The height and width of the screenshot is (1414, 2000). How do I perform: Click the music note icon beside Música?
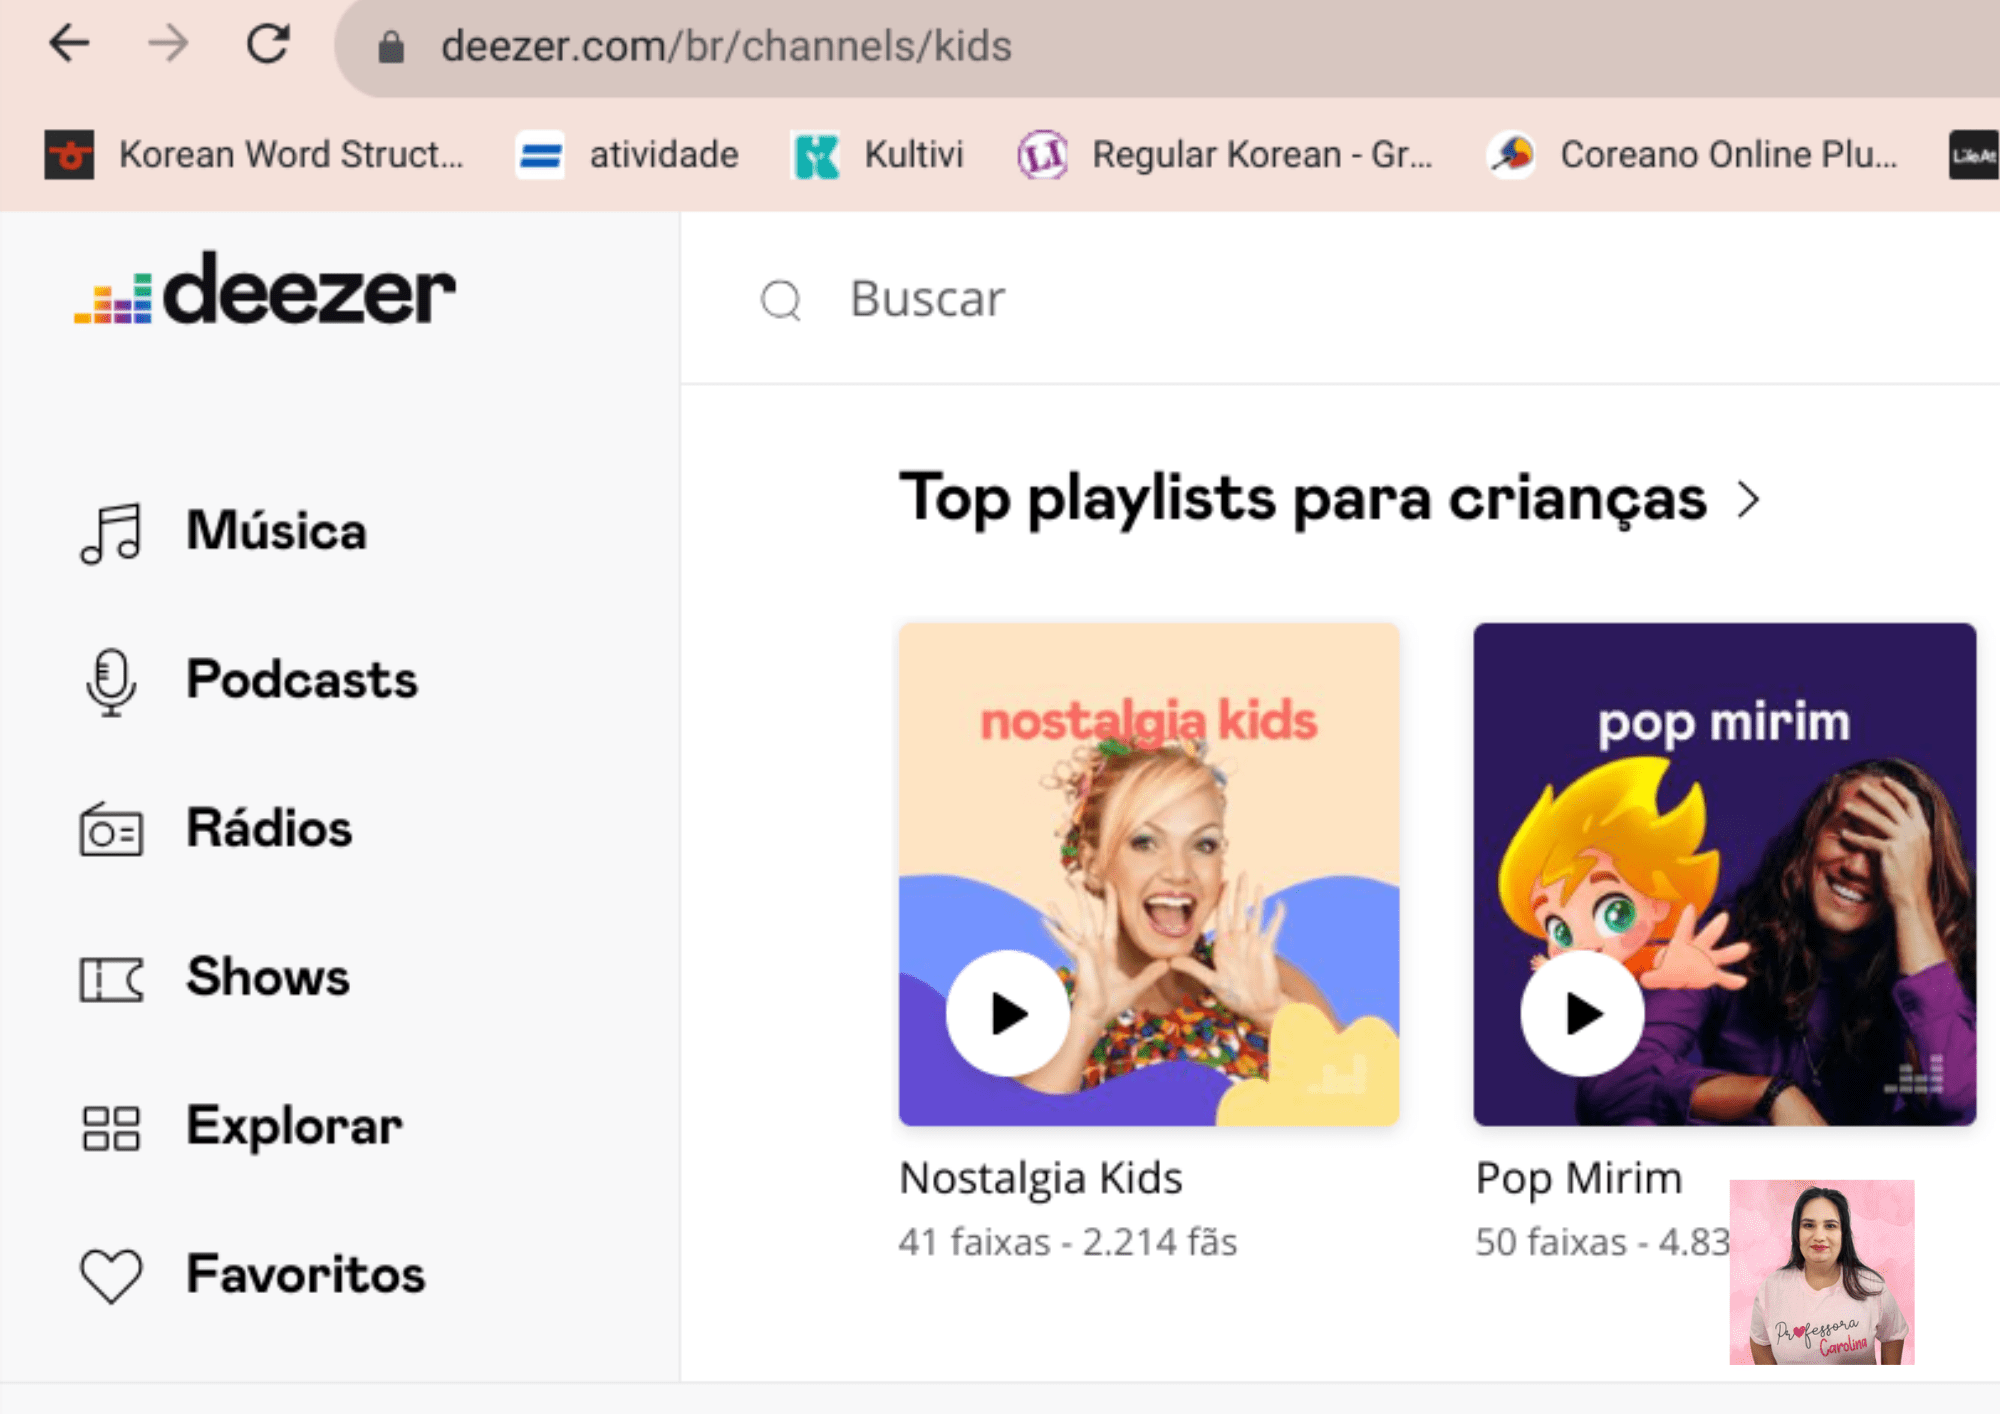(x=111, y=533)
